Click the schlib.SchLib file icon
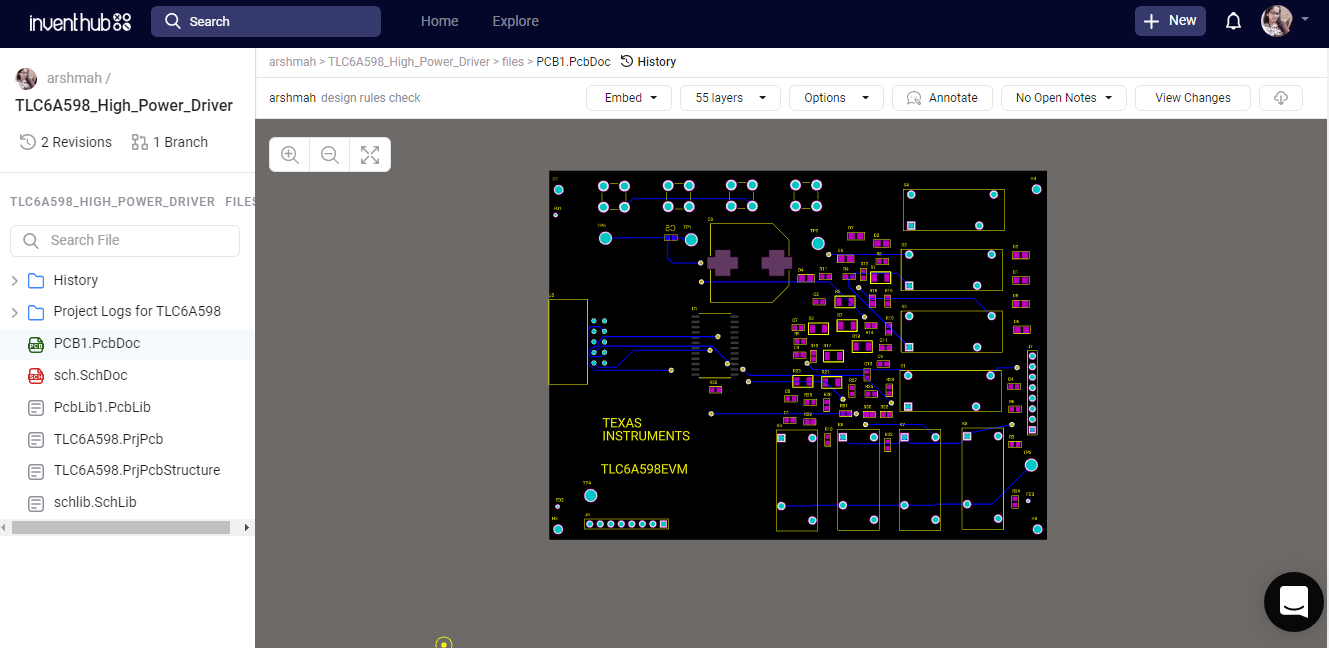This screenshot has width=1329, height=648. [36, 503]
